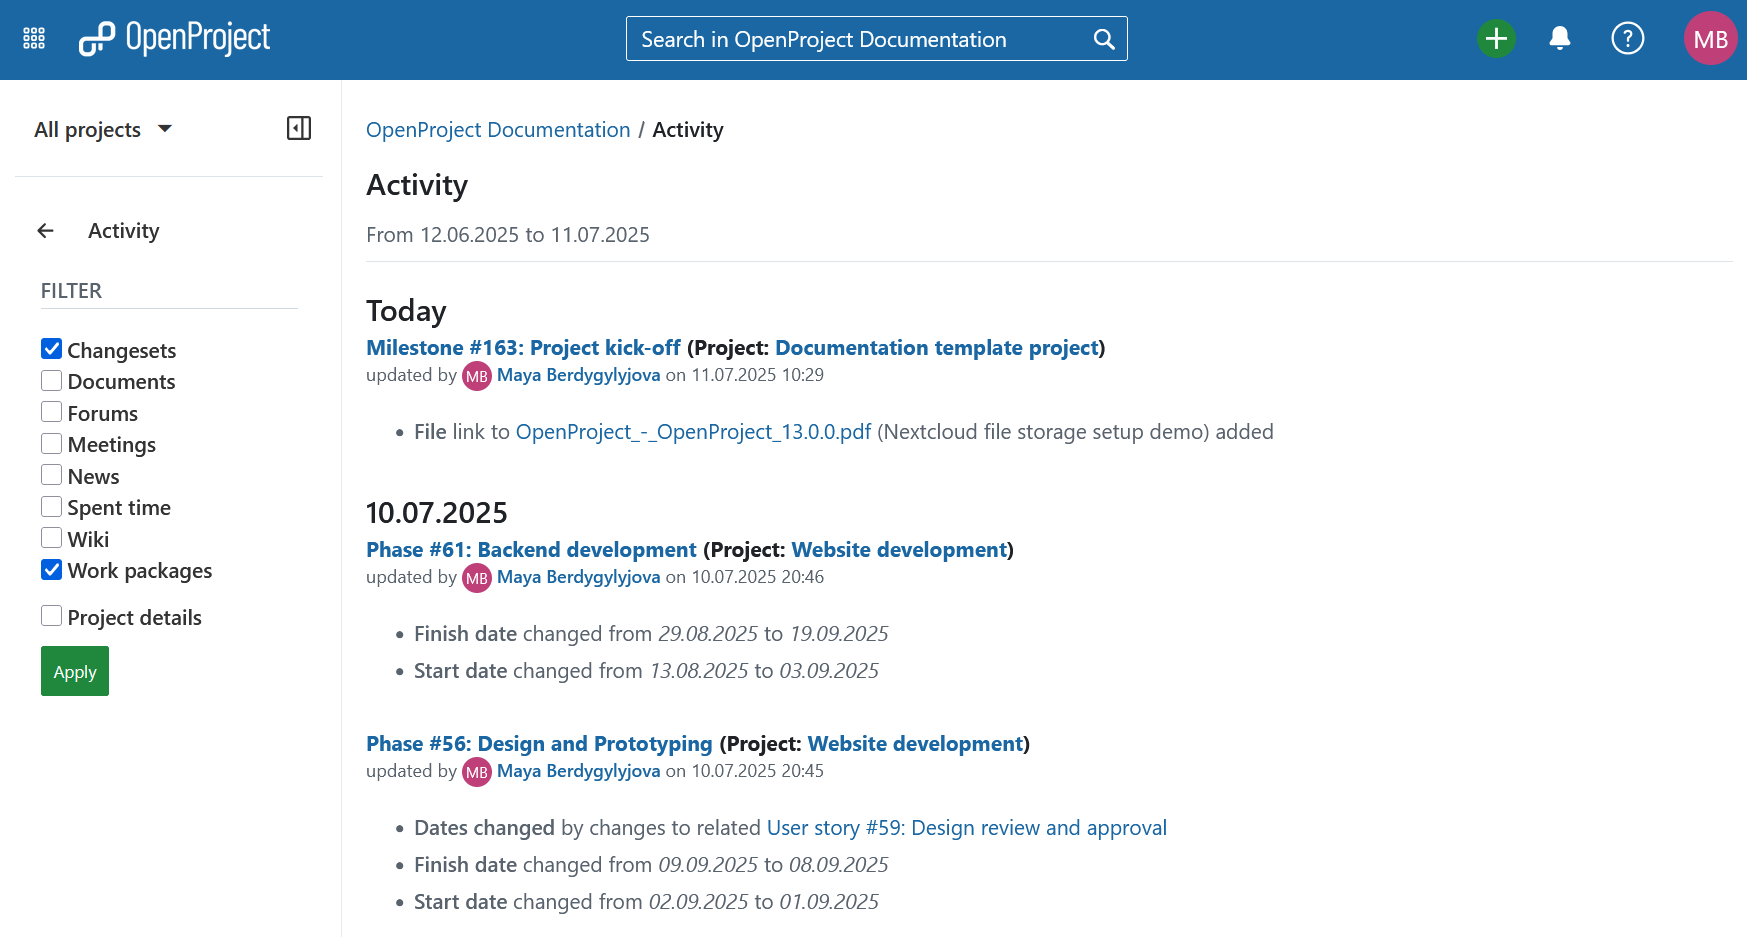Open Milestone #163: Project kick-off
The image size is (1747, 937).
(523, 348)
